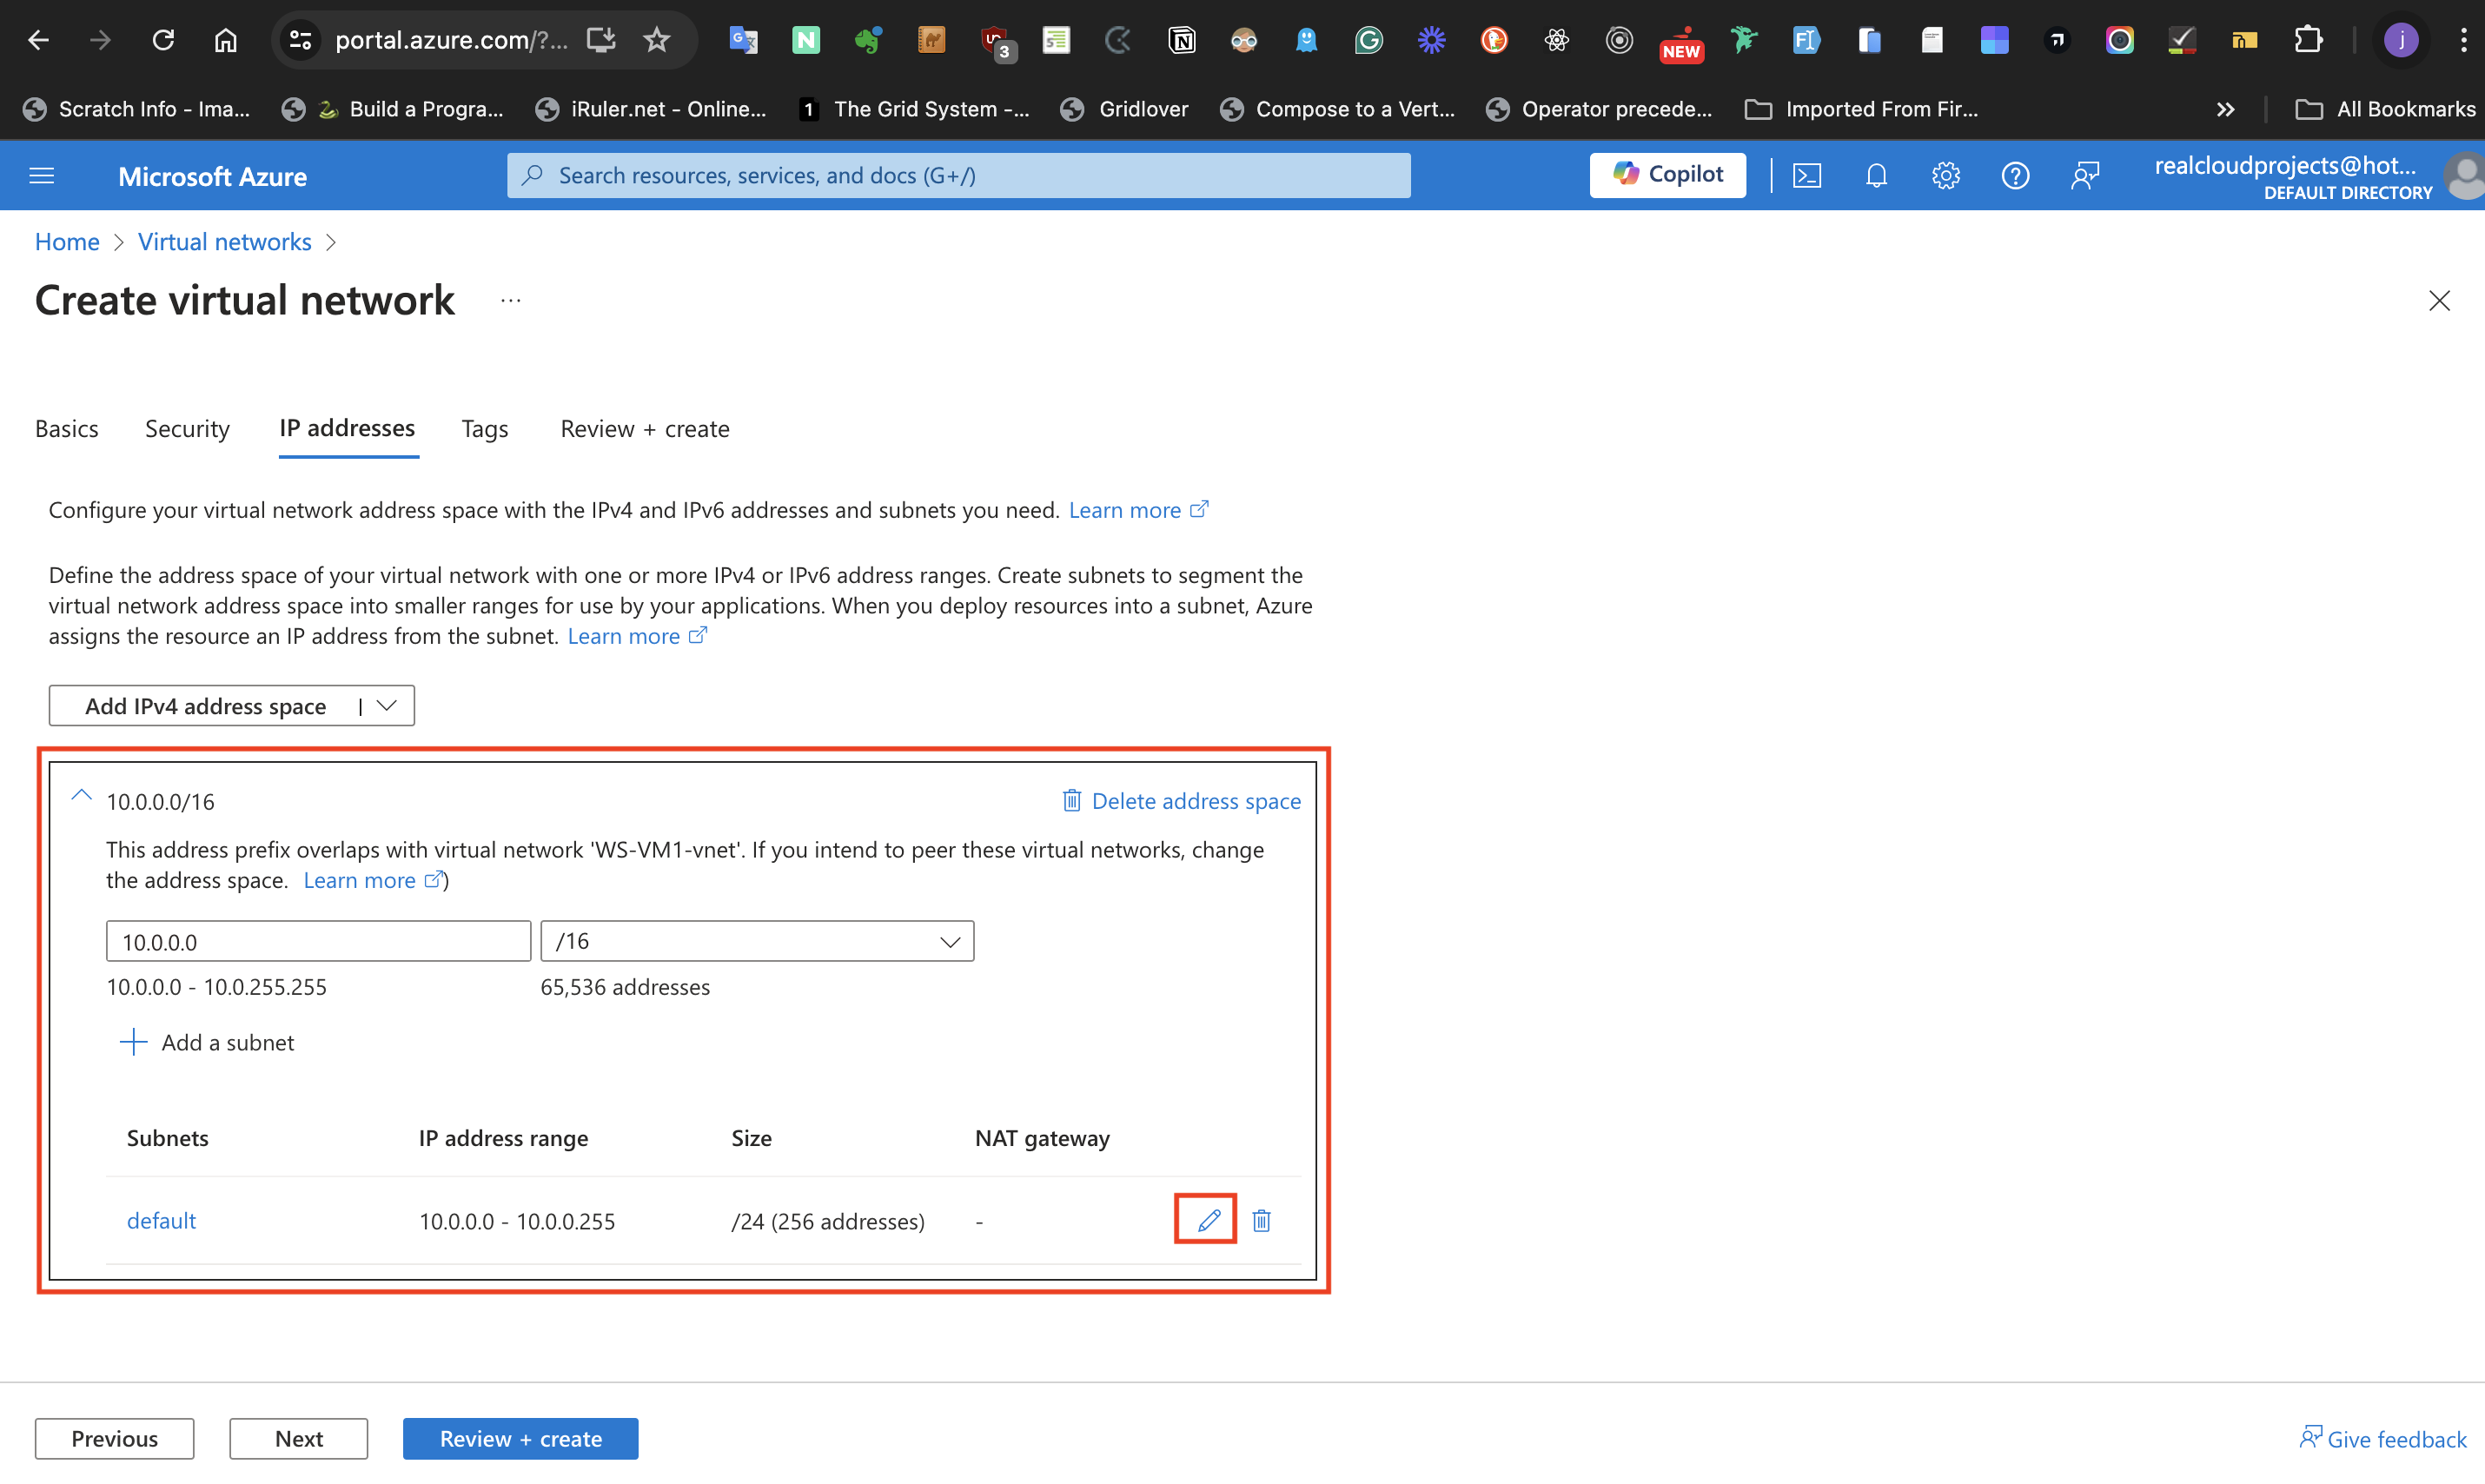
Task: Open the Azure portal hamburger menu
Action: 42,176
